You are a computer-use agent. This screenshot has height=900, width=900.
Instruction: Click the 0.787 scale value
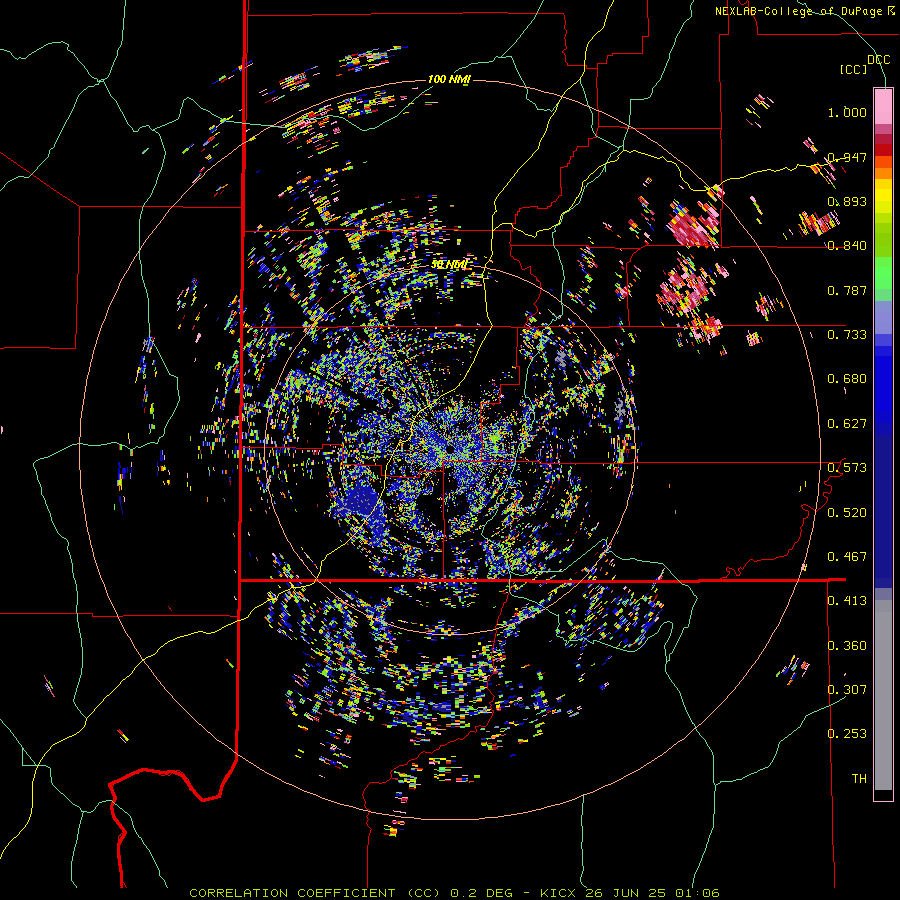click(x=847, y=290)
